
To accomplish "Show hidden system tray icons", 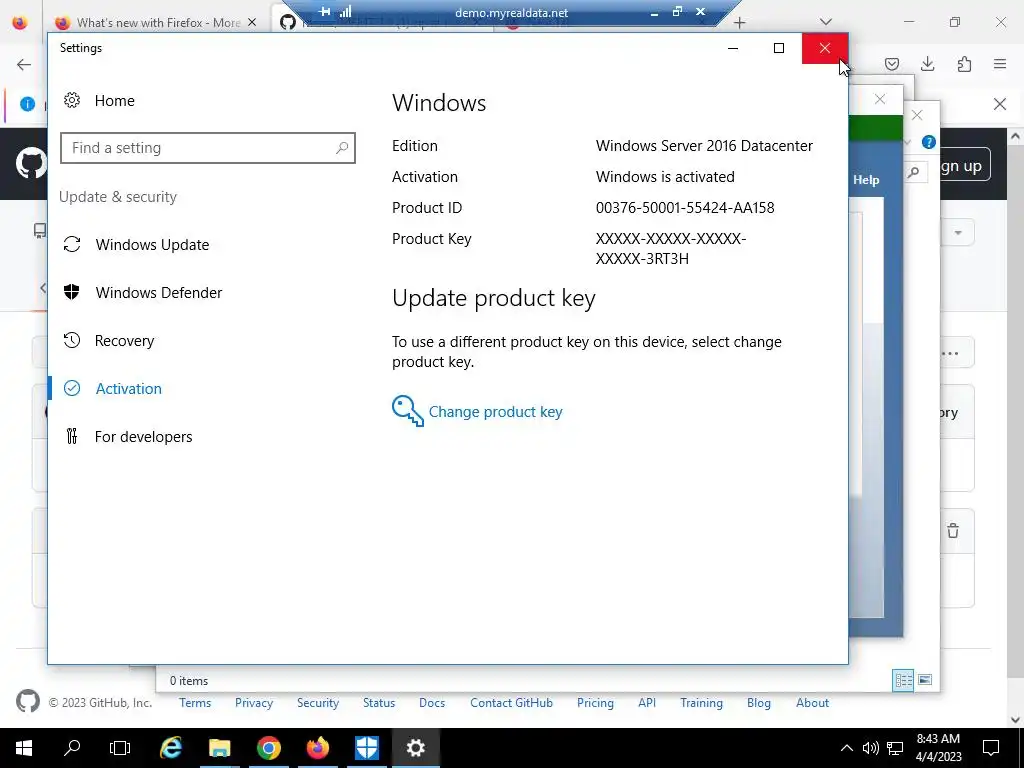I will coord(846,748).
